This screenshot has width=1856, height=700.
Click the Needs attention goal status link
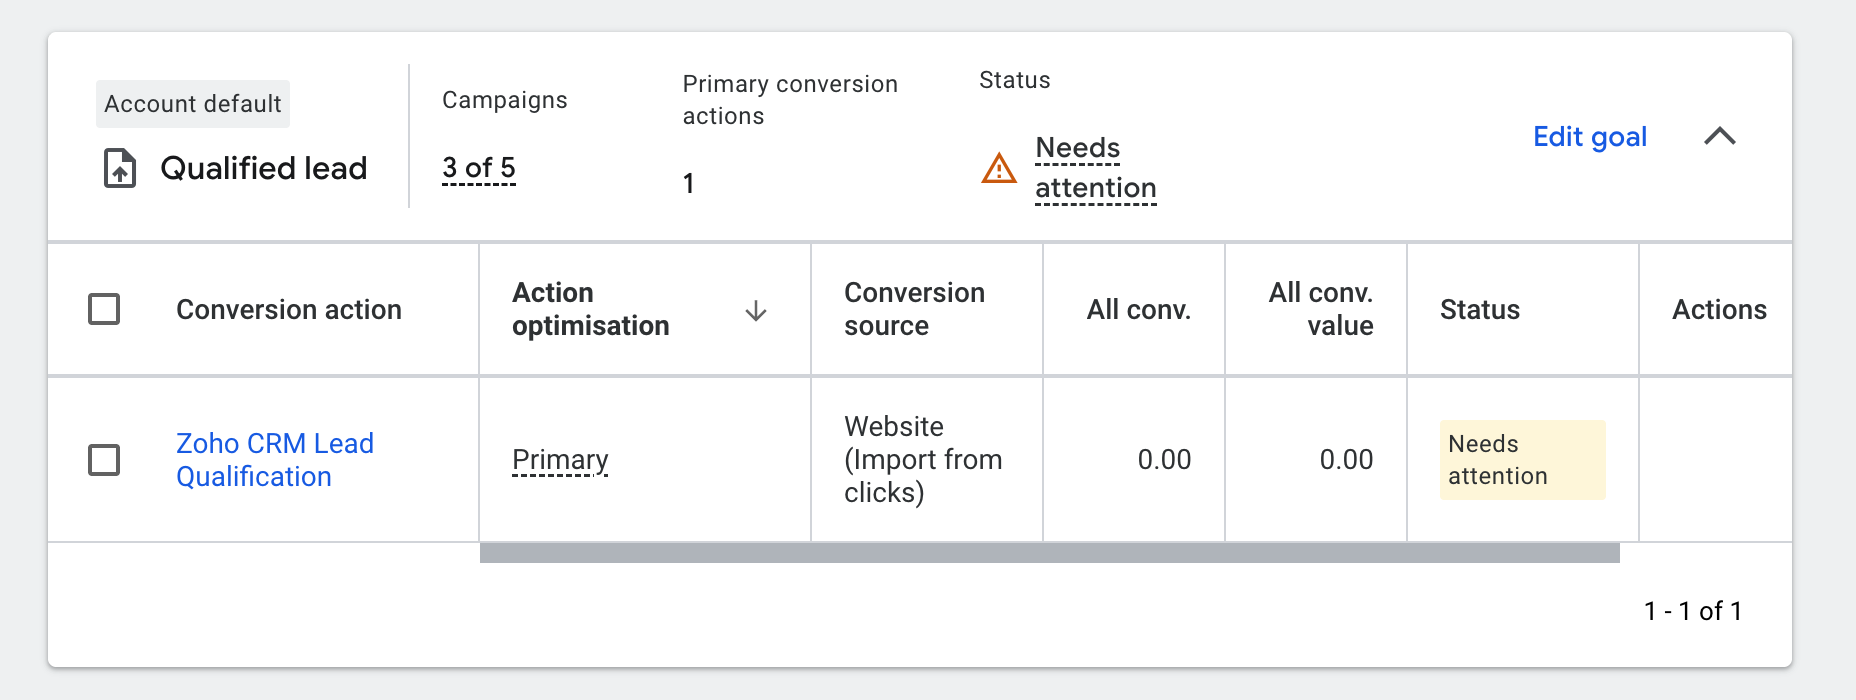tap(1095, 168)
